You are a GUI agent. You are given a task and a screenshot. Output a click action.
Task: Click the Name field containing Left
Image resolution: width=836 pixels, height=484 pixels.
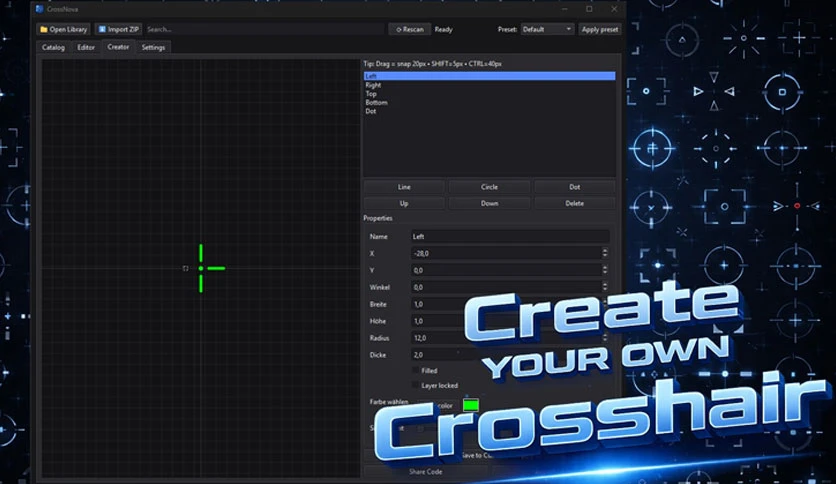[510, 237]
